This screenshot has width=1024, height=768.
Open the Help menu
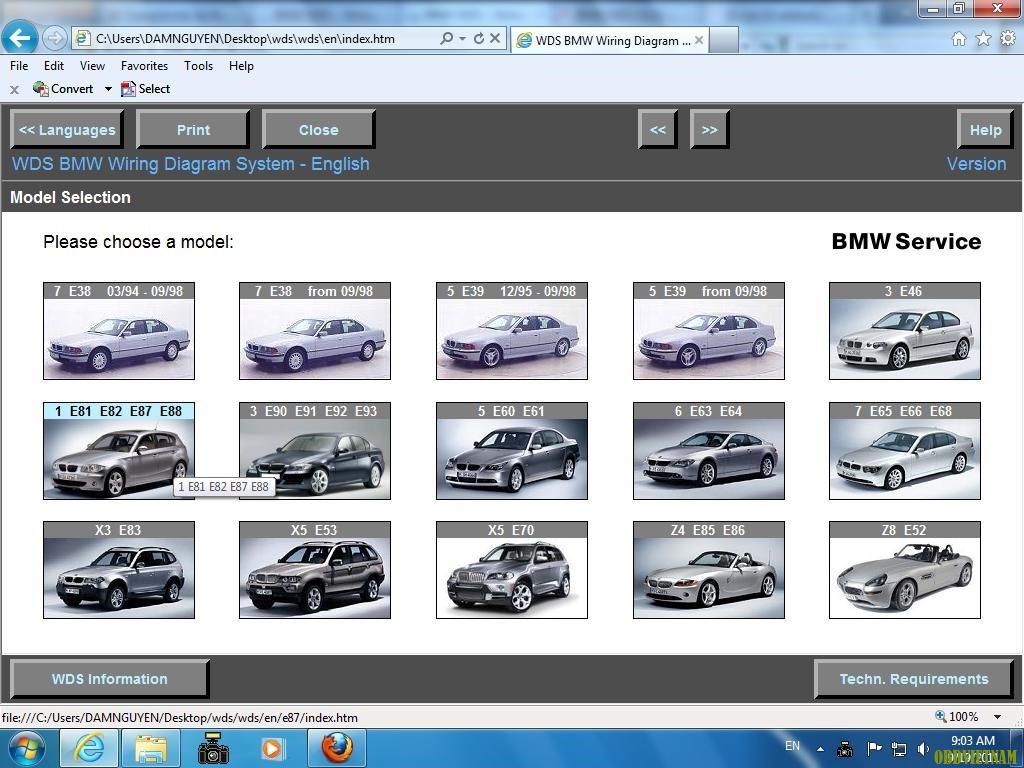pyautogui.click(x=241, y=66)
